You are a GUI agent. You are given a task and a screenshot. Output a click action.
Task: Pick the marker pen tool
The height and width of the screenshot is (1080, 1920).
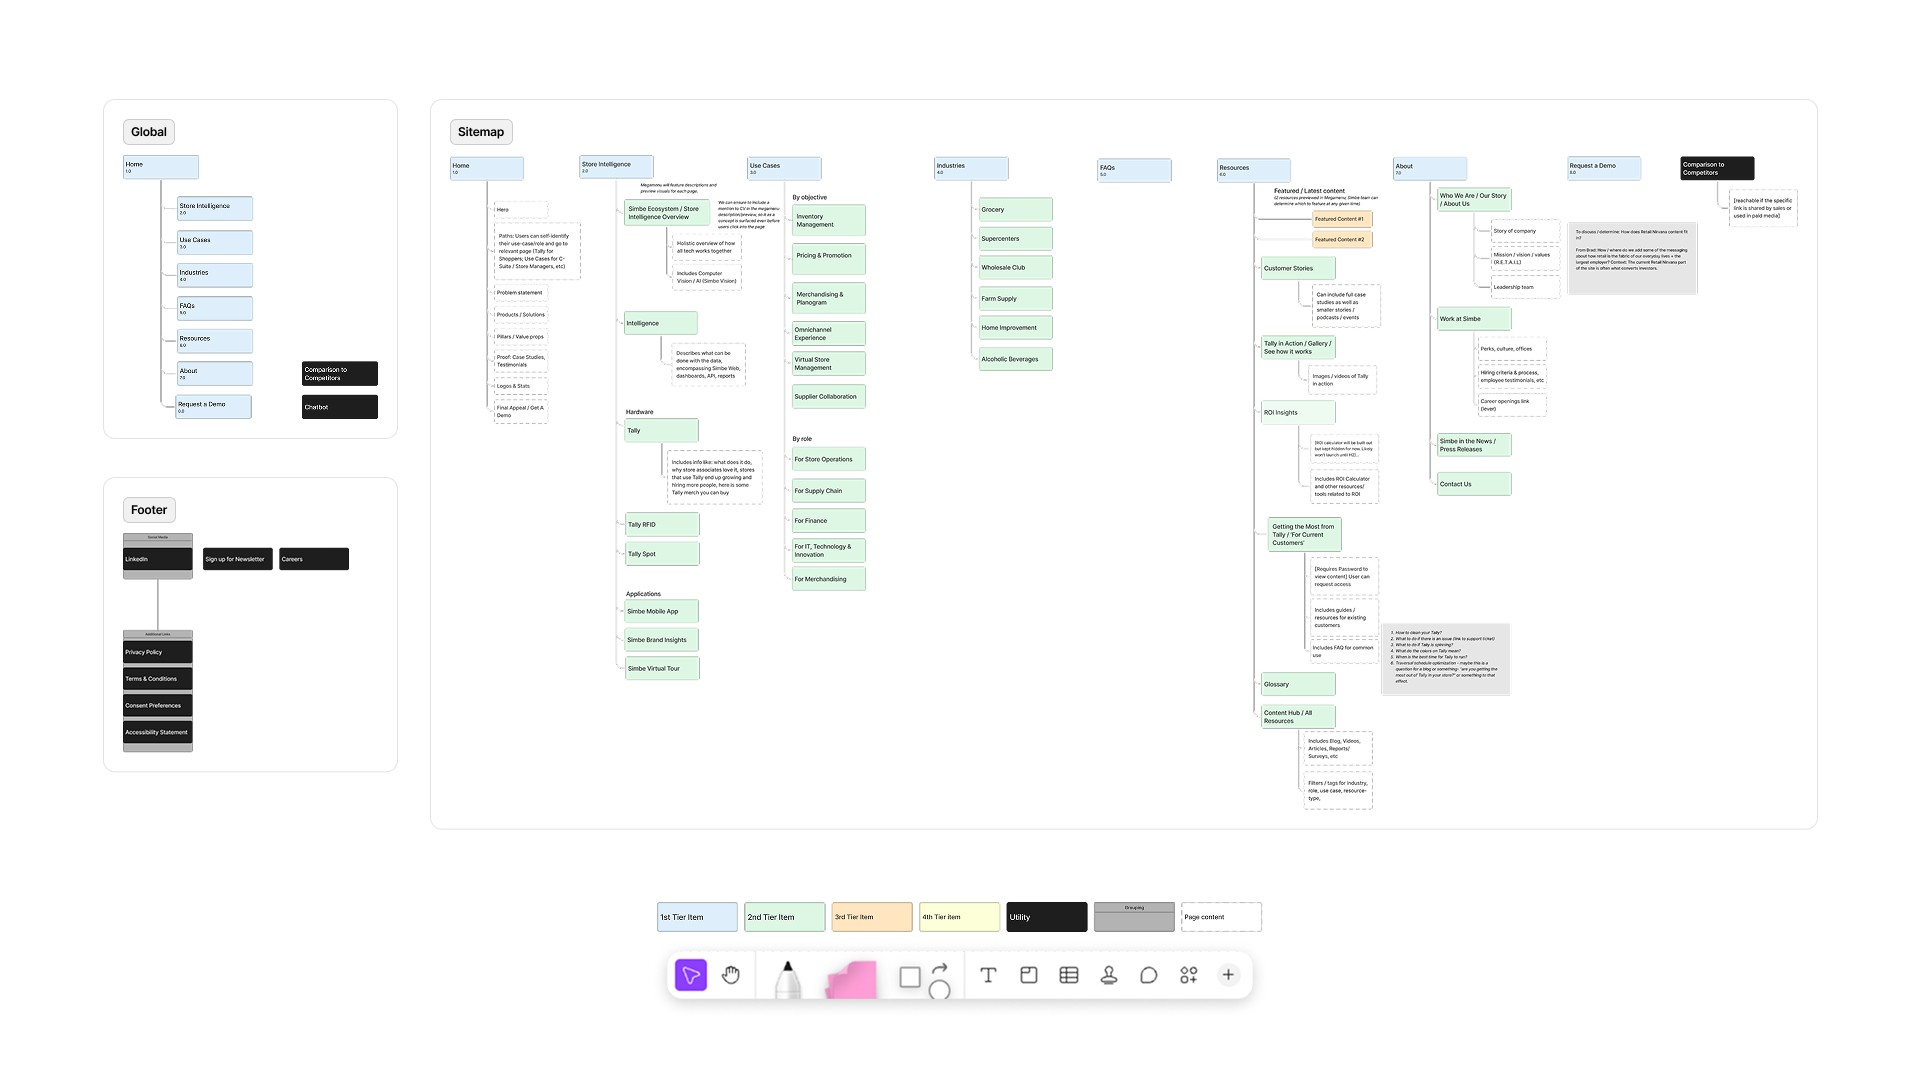point(788,978)
